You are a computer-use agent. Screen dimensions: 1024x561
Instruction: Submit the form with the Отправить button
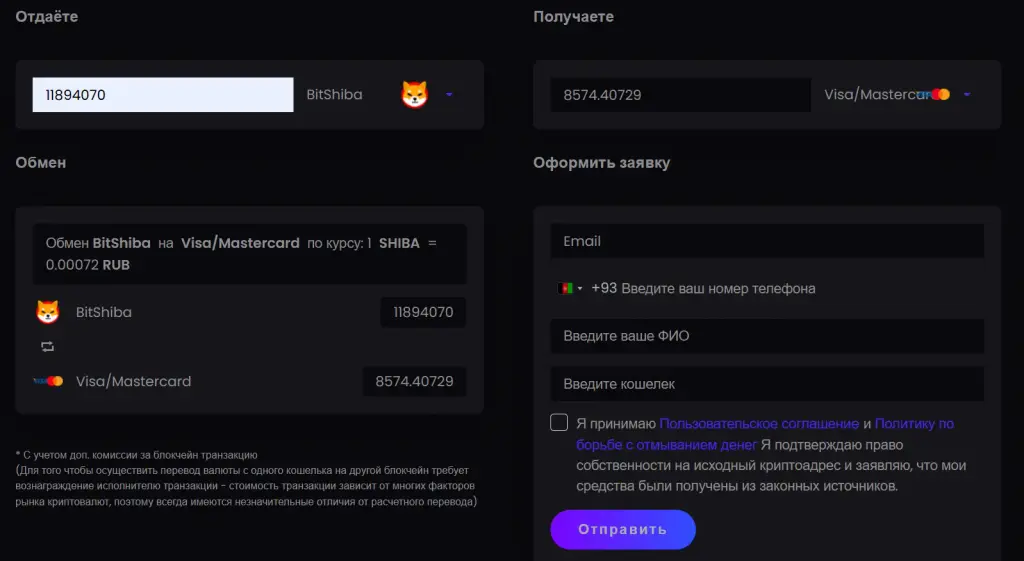[623, 529]
